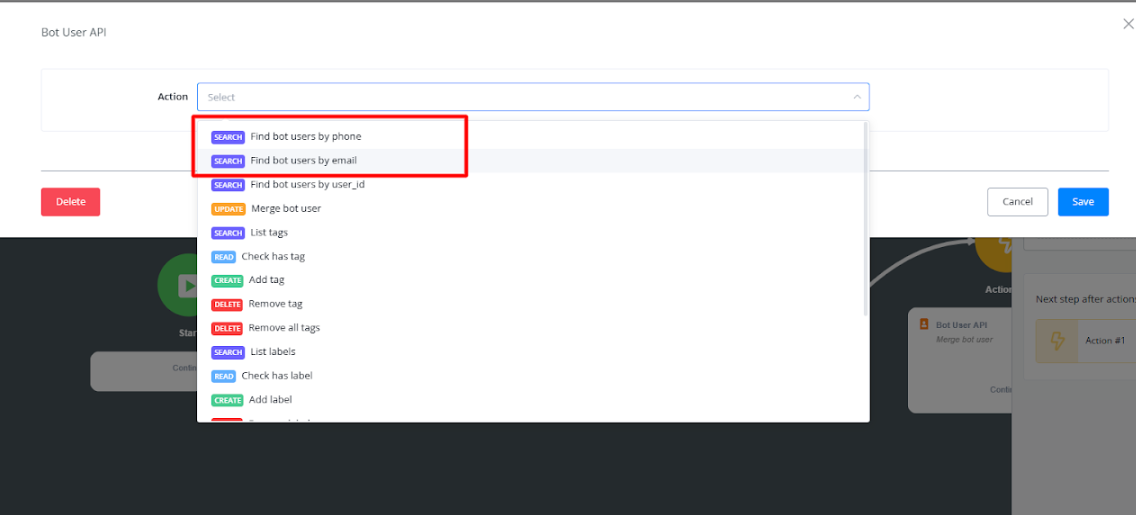Click the green Start node play icon
Screen dimensions: 1136x515
point(186,286)
